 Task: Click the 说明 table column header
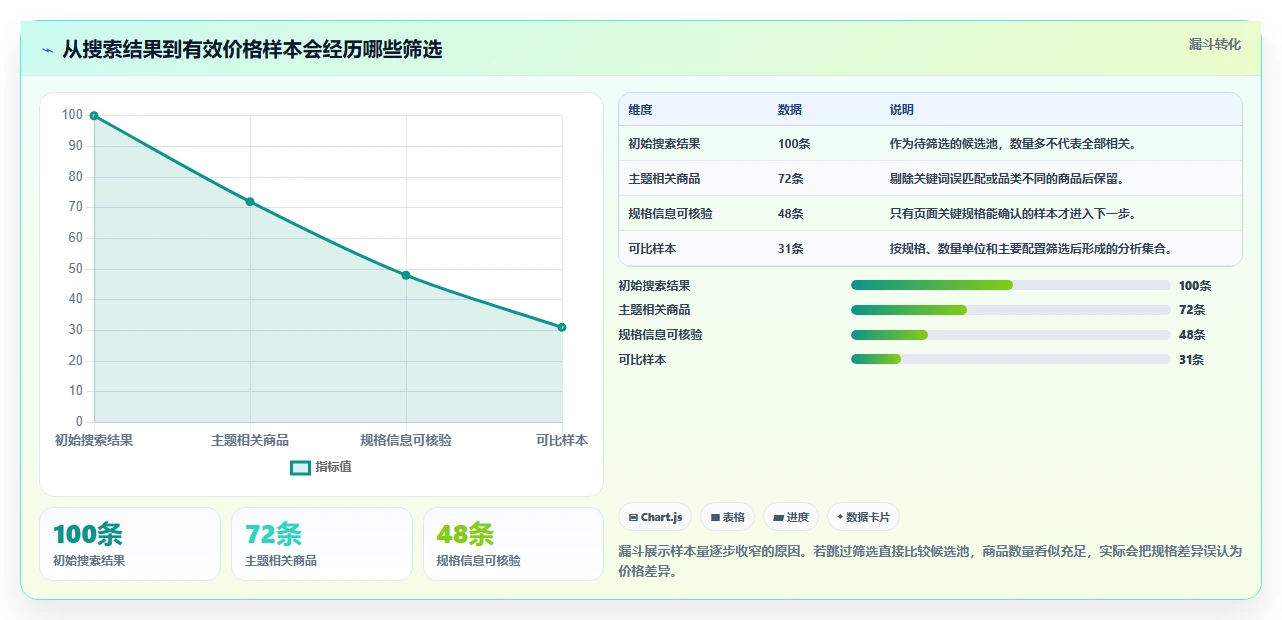tap(902, 110)
